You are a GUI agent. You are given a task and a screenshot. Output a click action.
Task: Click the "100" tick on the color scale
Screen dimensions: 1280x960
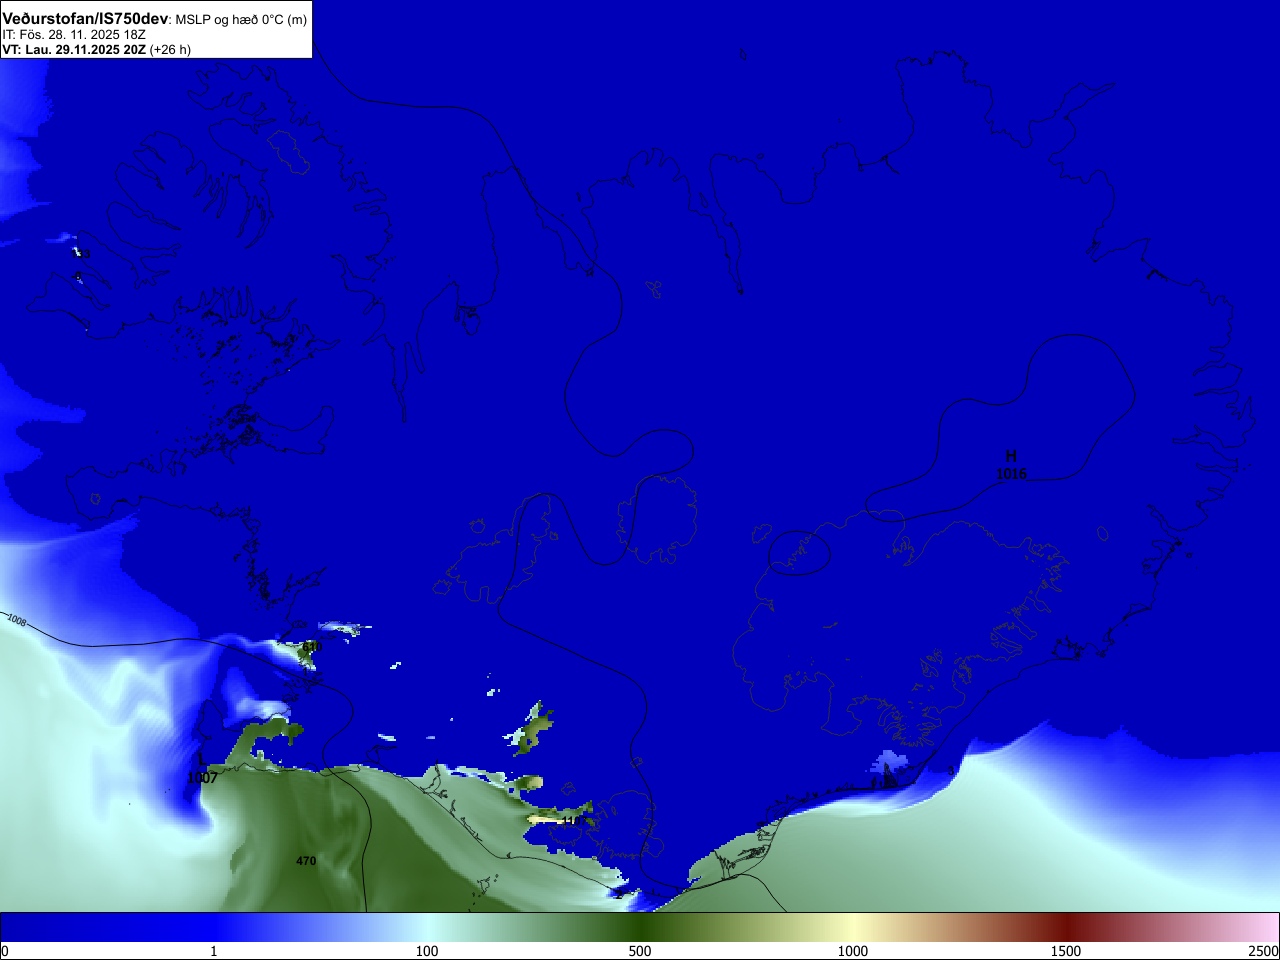pyautogui.click(x=427, y=951)
